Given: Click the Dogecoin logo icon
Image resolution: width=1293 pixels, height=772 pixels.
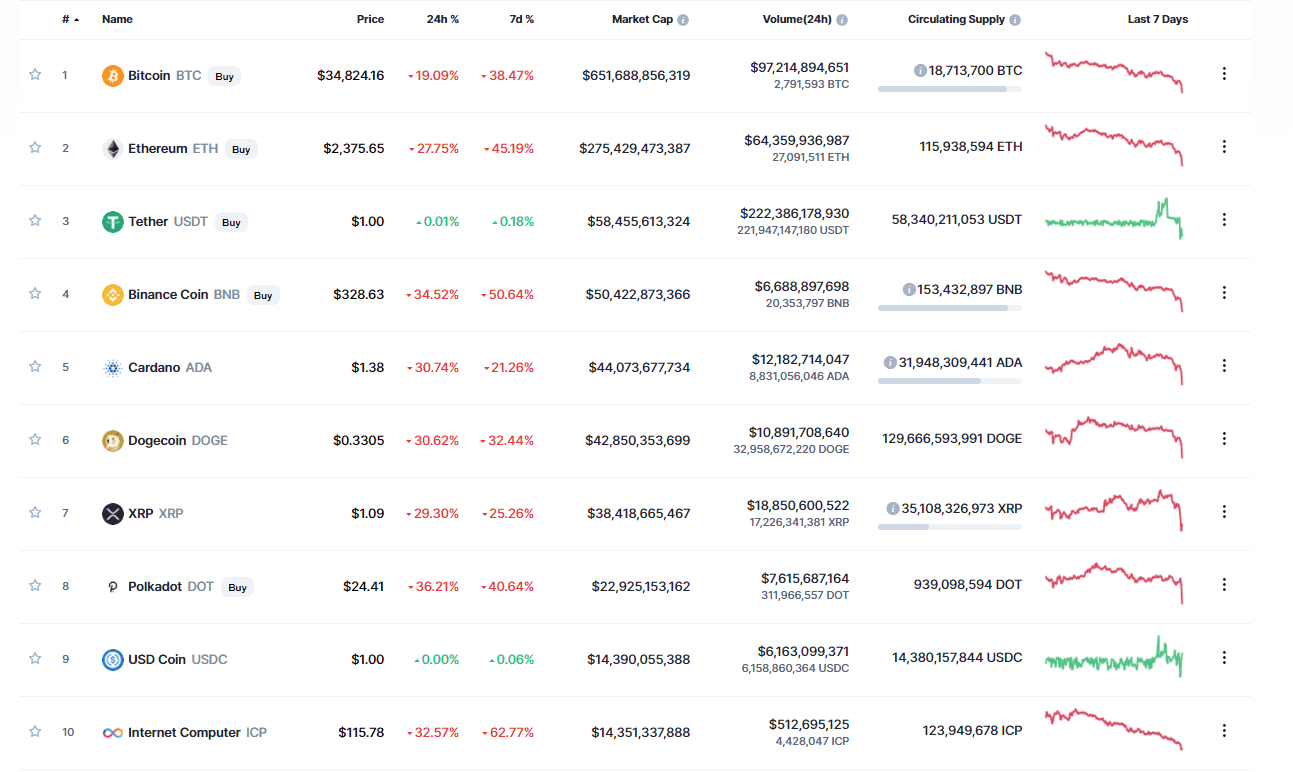Looking at the screenshot, I should 113,441.
